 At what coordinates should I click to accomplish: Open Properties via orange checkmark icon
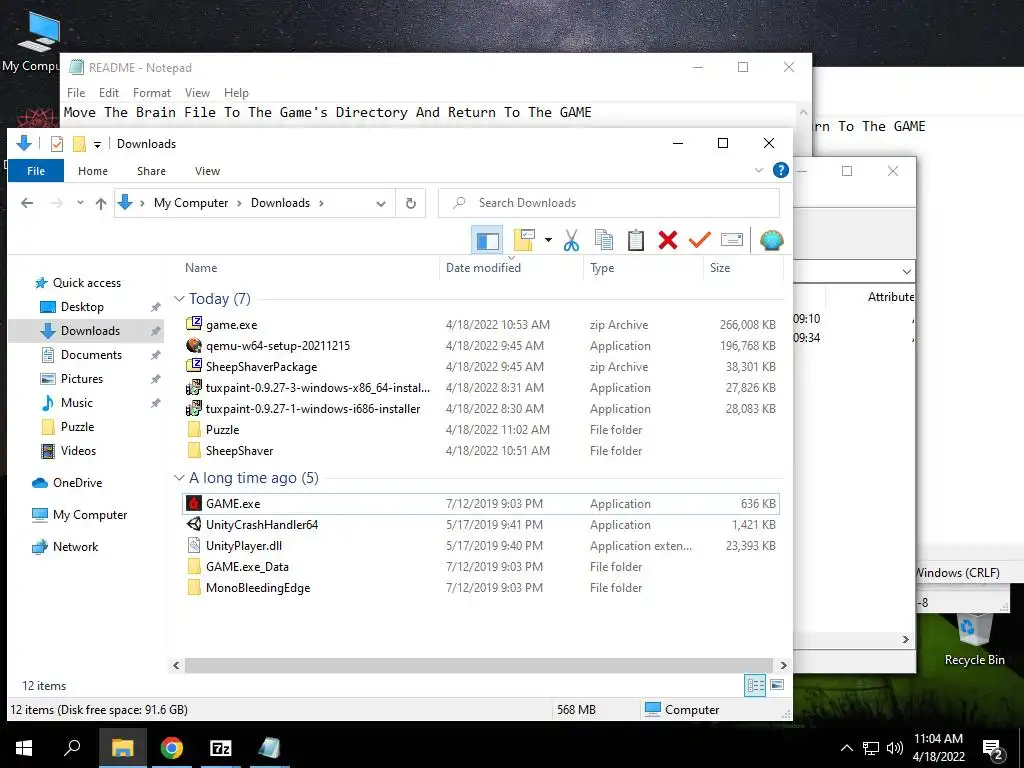click(x=699, y=240)
